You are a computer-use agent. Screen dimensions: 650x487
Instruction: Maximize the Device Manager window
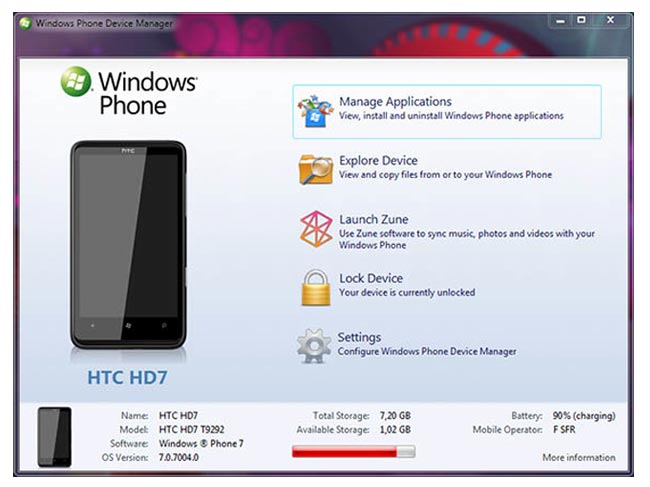(x=582, y=20)
